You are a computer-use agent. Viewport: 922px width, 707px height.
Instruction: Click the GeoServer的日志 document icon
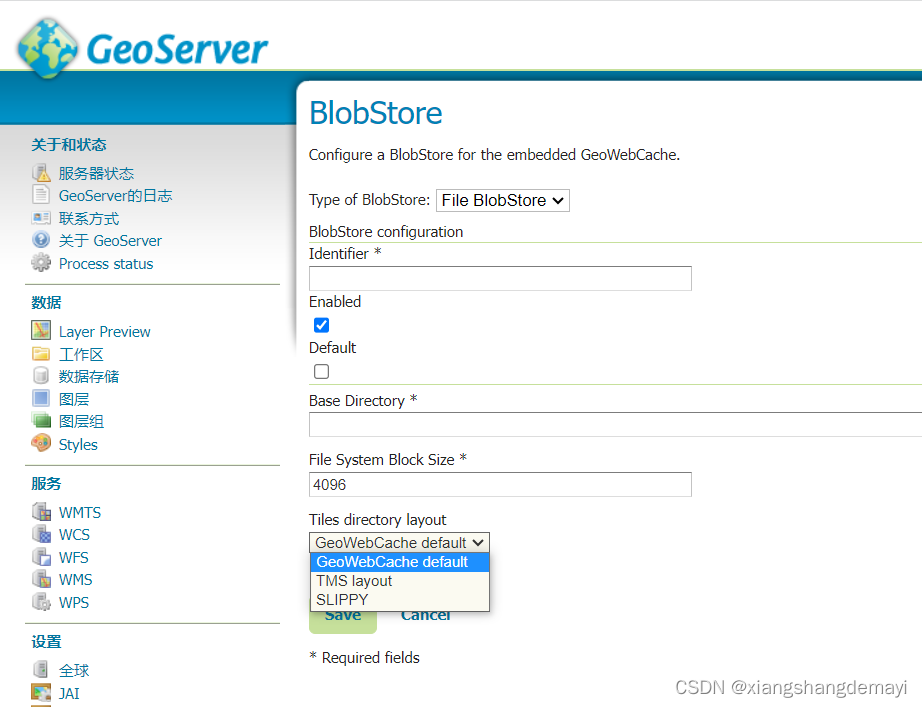(41, 195)
